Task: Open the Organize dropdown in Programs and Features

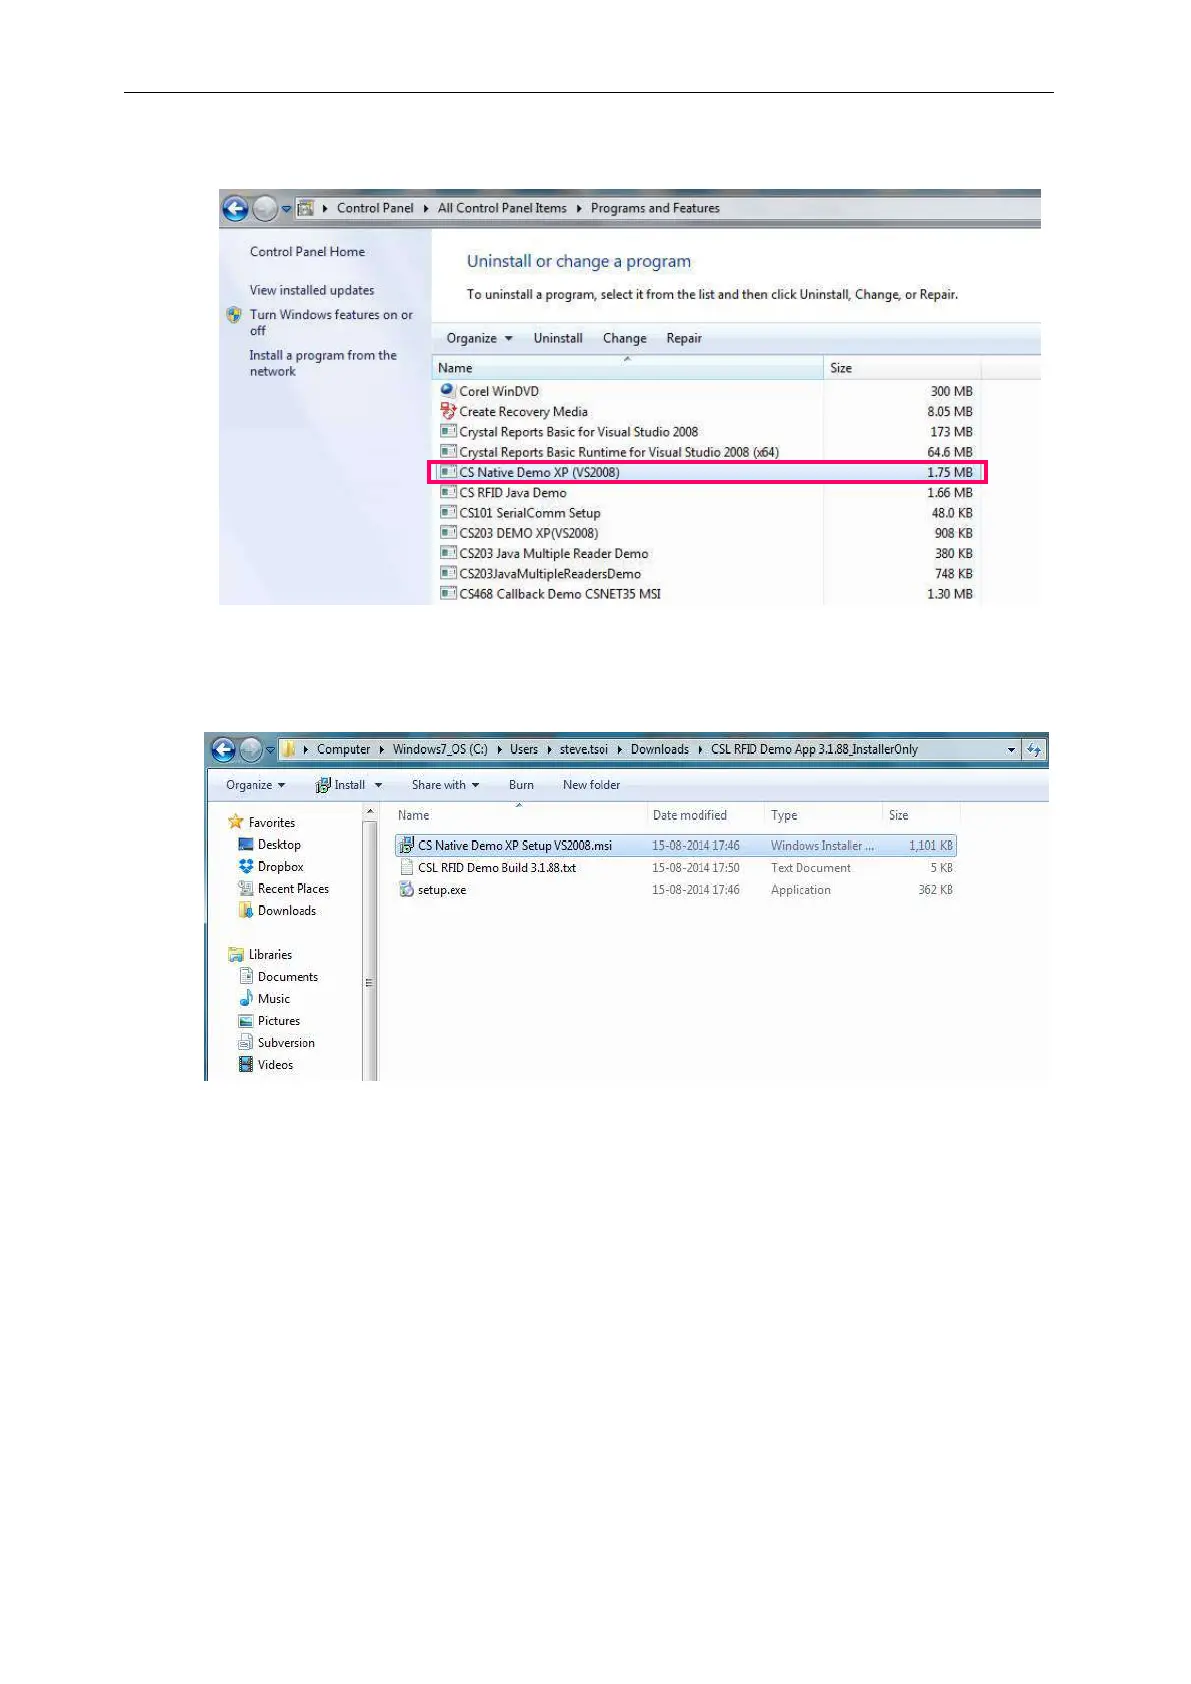Action: pos(479,338)
